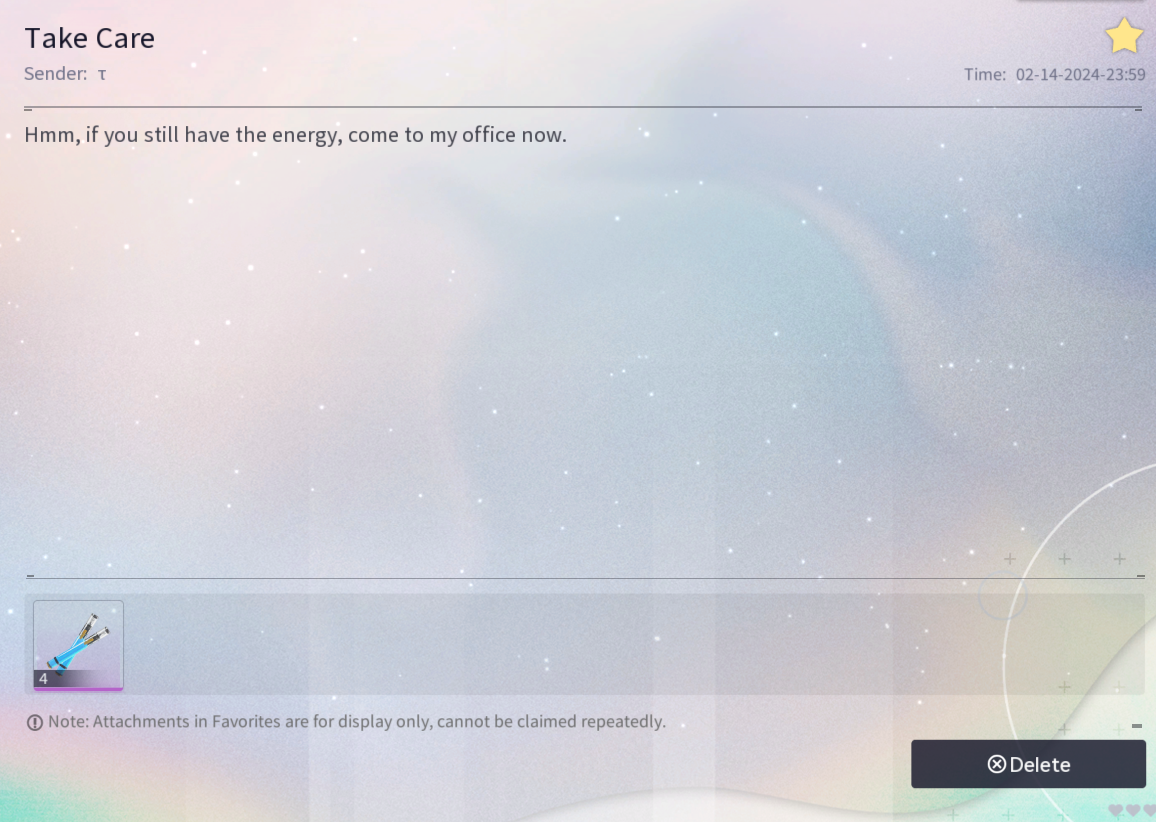Select the message text about the office

(296, 135)
